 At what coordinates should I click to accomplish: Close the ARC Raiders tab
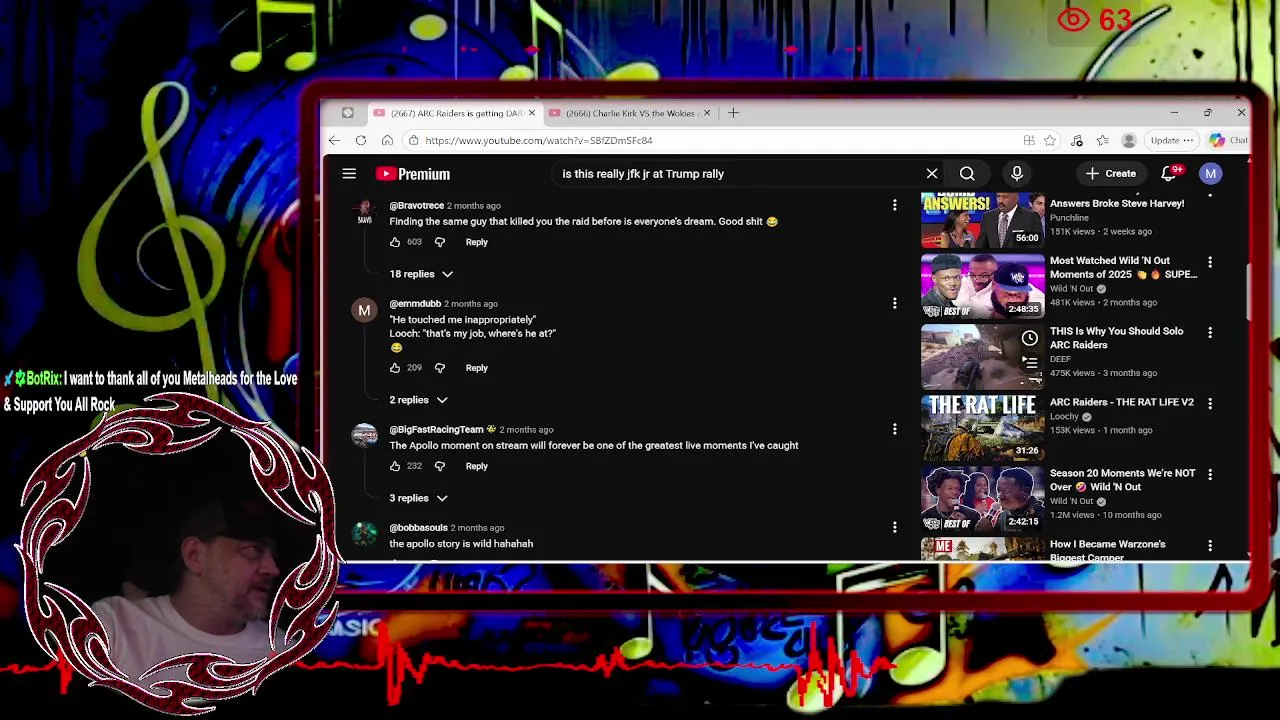(x=532, y=113)
